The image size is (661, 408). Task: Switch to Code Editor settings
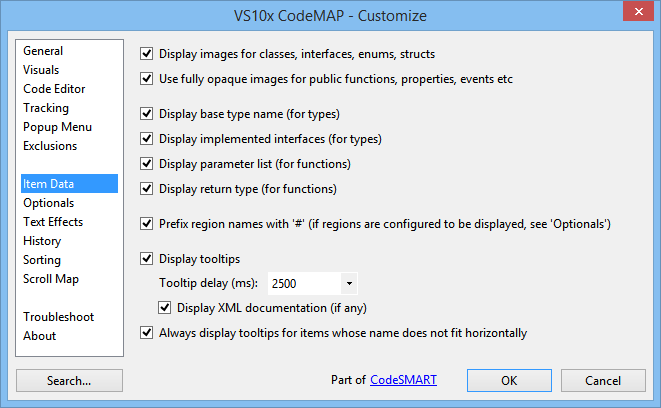[x=54, y=89]
